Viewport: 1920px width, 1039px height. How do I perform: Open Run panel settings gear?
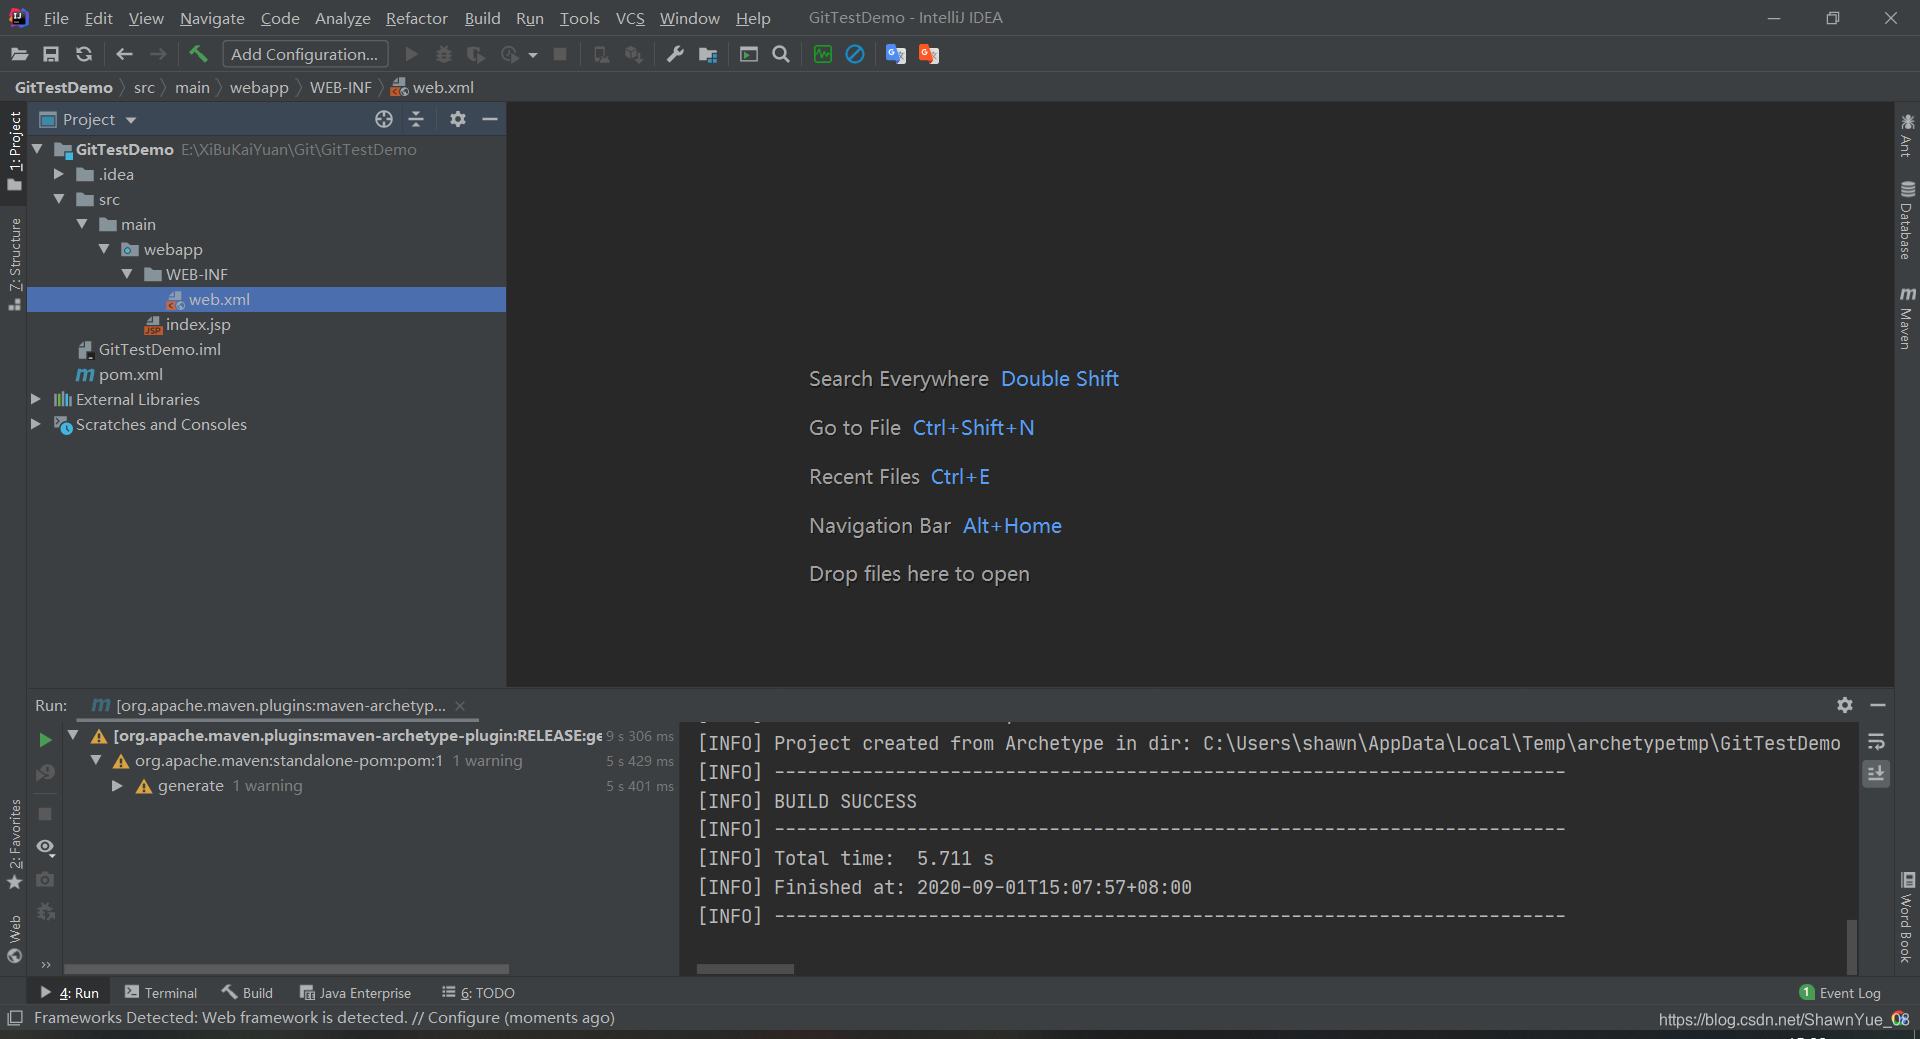click(x=1845, y=705)
